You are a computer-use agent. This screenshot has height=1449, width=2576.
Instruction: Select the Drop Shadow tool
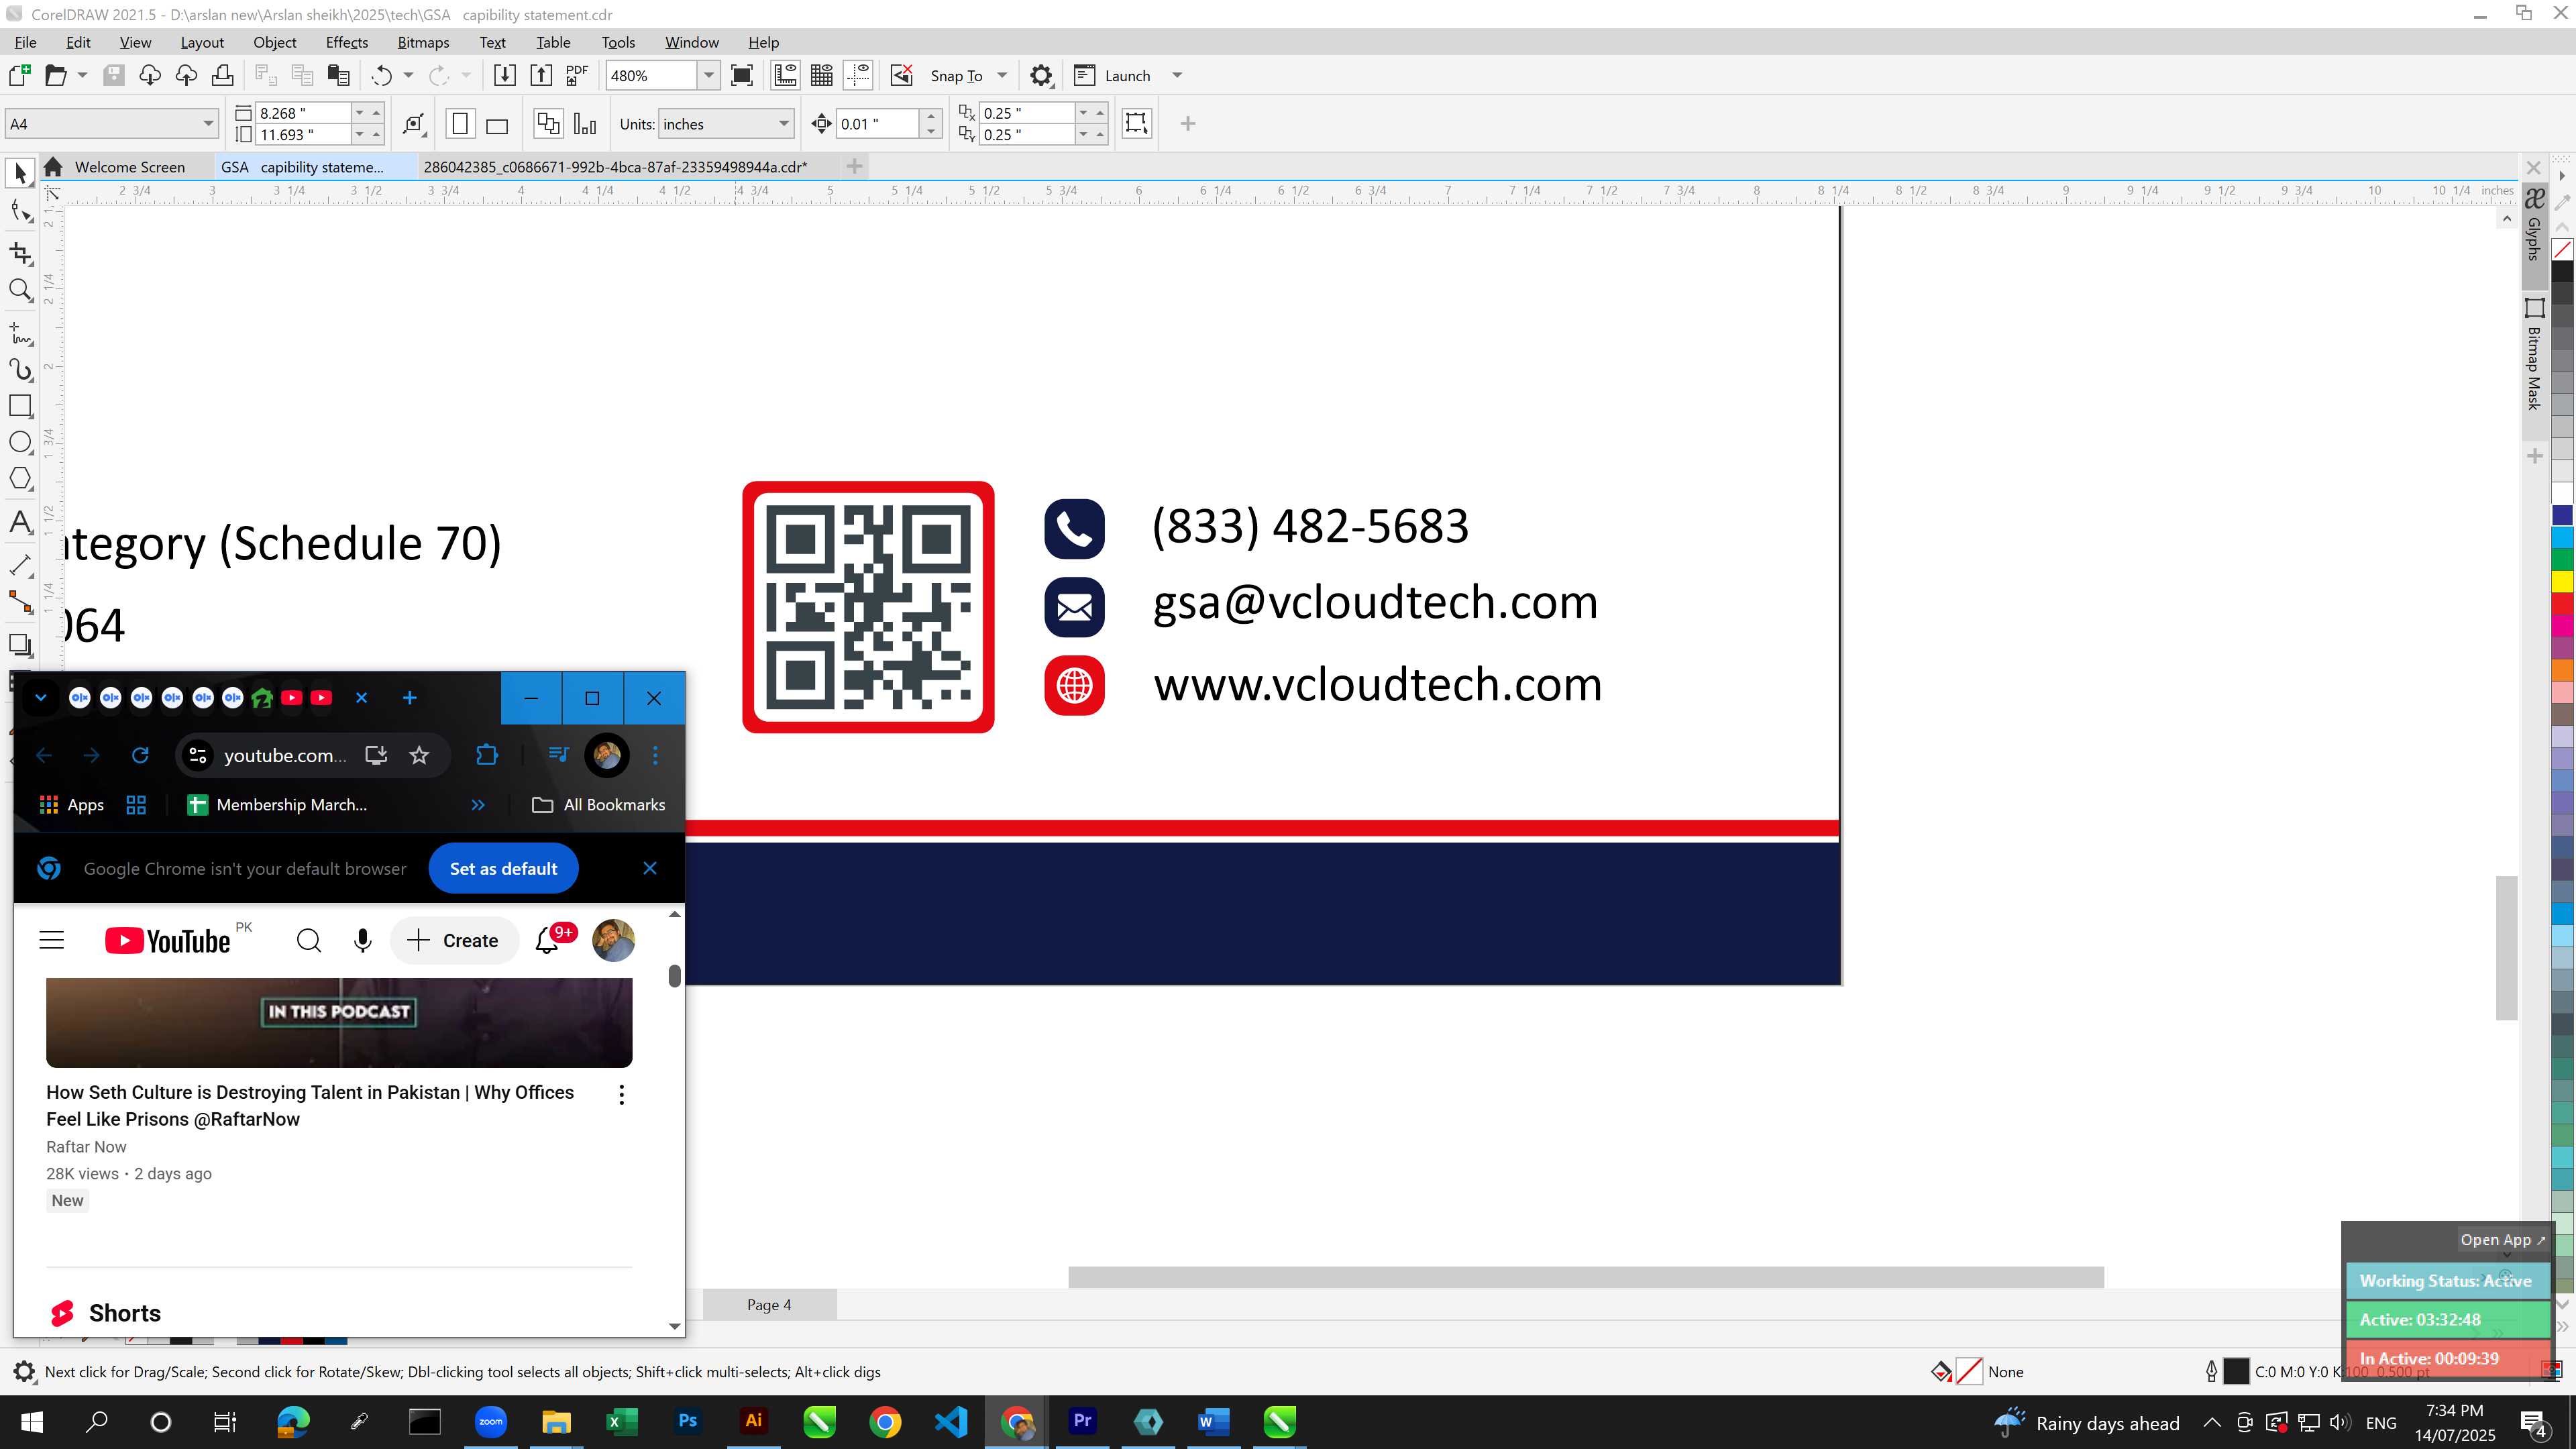[x=20, y=645]
